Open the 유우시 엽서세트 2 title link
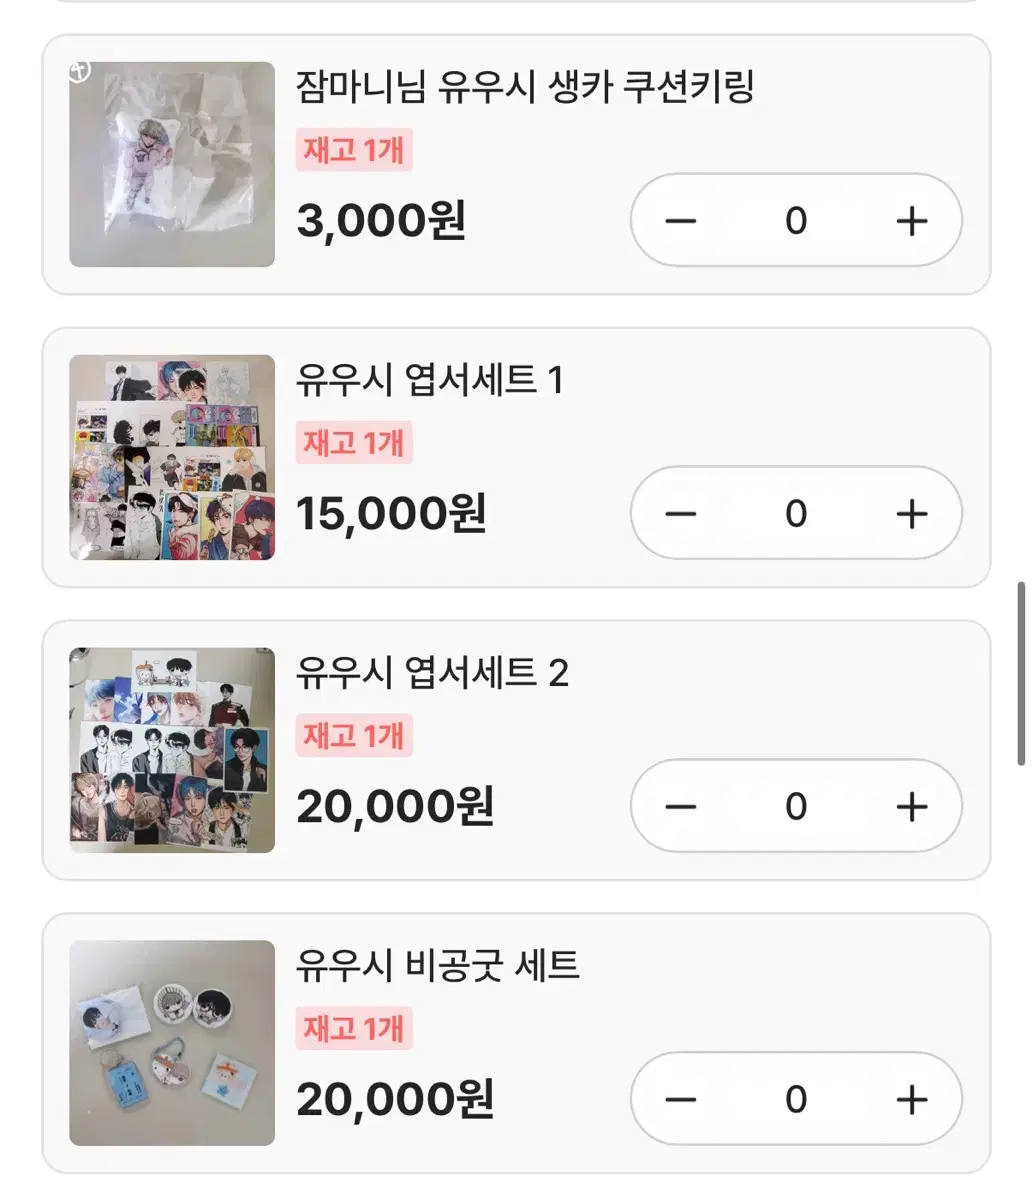The width and height of the screenshot is (1033, 1200). (432, 673)
